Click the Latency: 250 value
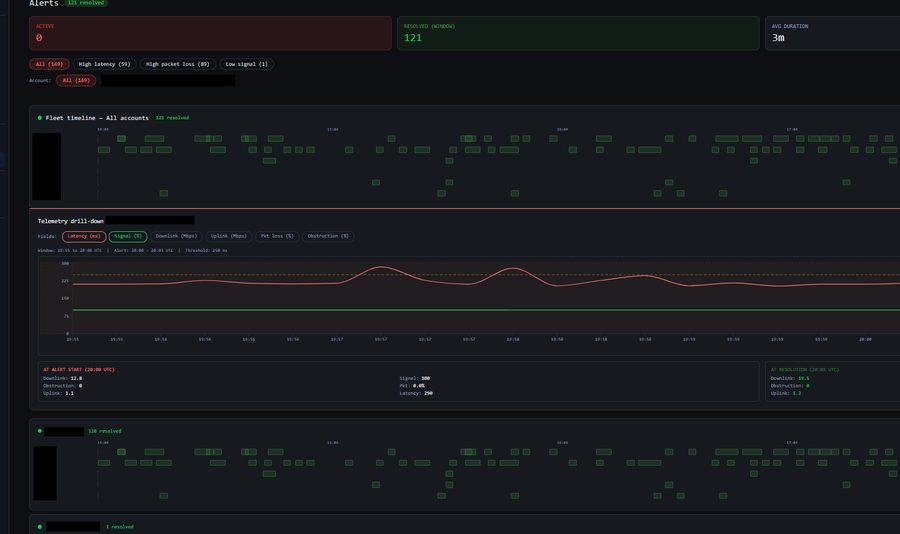900x534 pixels. (x=416, y=393)
